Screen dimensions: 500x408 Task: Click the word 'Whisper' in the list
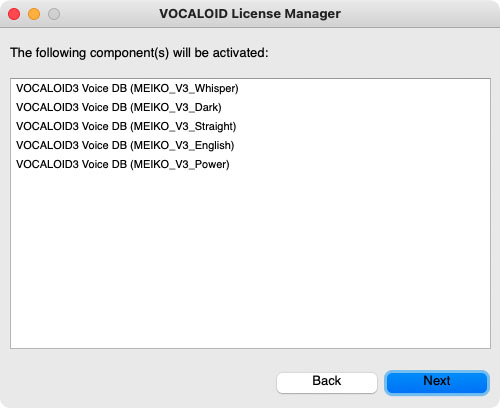(215, 89)
